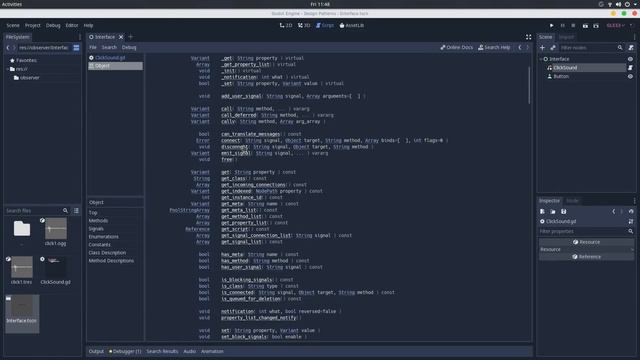
Task: Open the Search Results panel
Action: pos(162,351)
